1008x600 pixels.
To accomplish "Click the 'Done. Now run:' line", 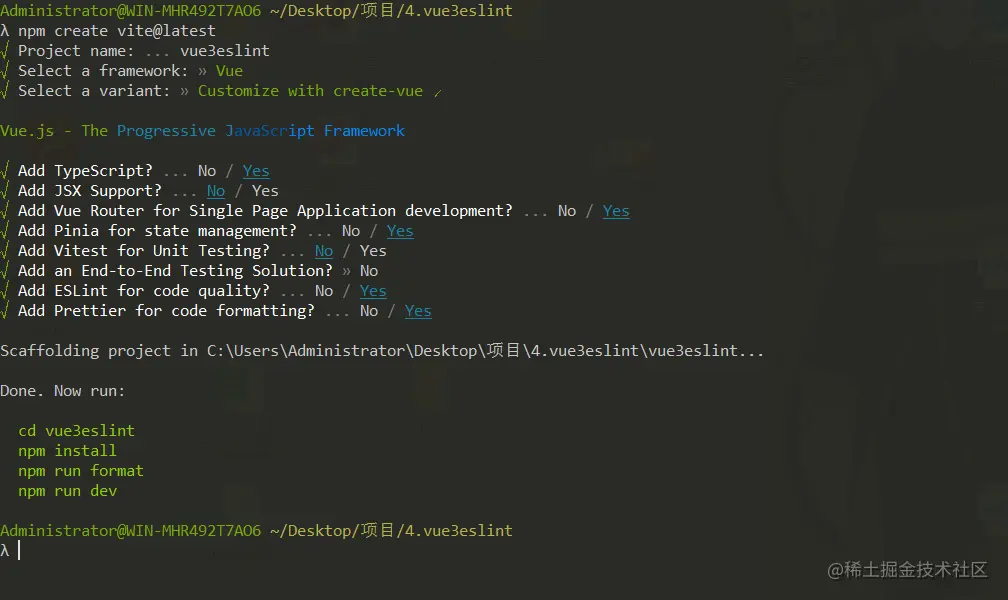I will click(62, 391).
